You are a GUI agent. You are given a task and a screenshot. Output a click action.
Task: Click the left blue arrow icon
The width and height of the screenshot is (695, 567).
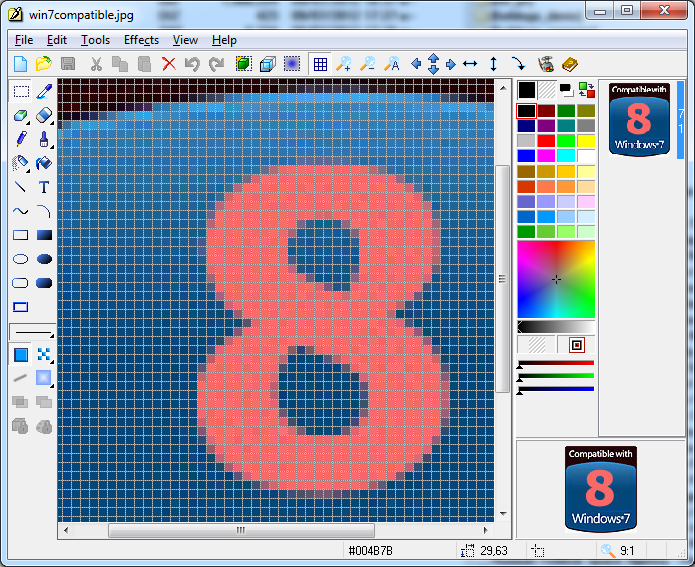[416, 64]
